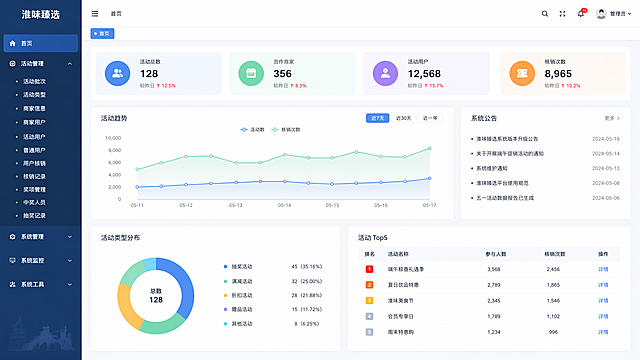Click the 系统管理 gear icon
This screenshot has height=360, width=640.
pyautogui.click(x=13, y=237)
